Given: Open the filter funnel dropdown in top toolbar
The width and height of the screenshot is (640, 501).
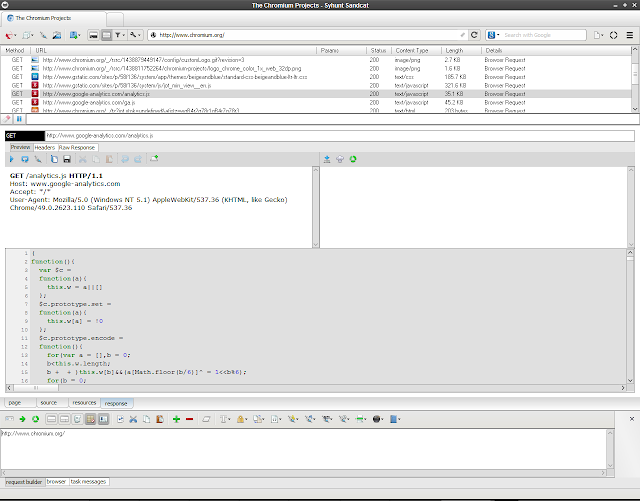Looking at the screenshot, I should click(120, 35).
